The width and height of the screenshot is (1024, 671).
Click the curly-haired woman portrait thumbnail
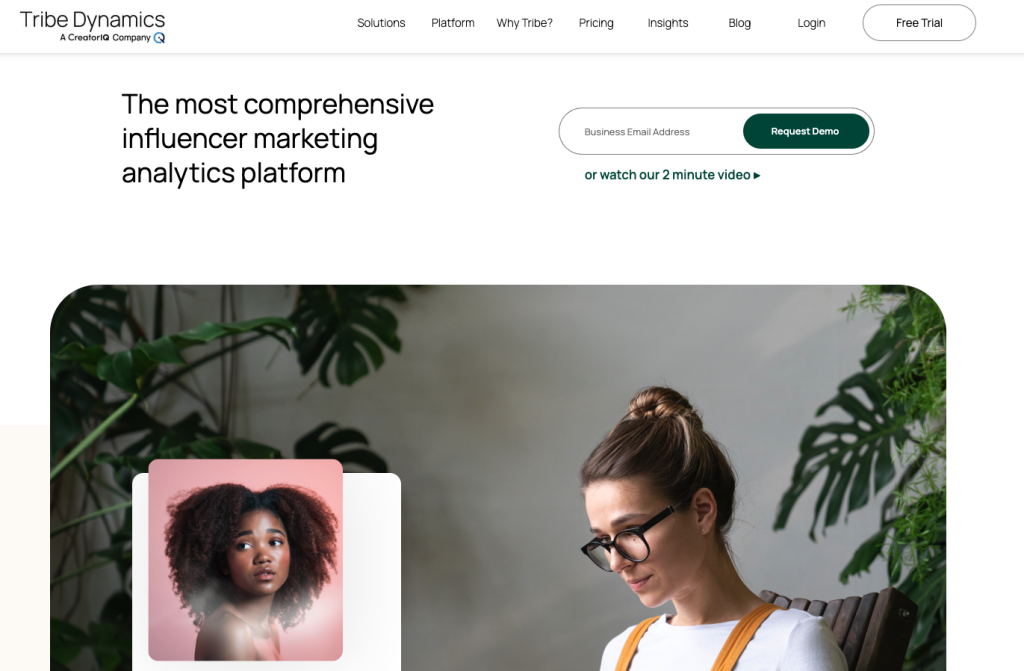[246, 560]
